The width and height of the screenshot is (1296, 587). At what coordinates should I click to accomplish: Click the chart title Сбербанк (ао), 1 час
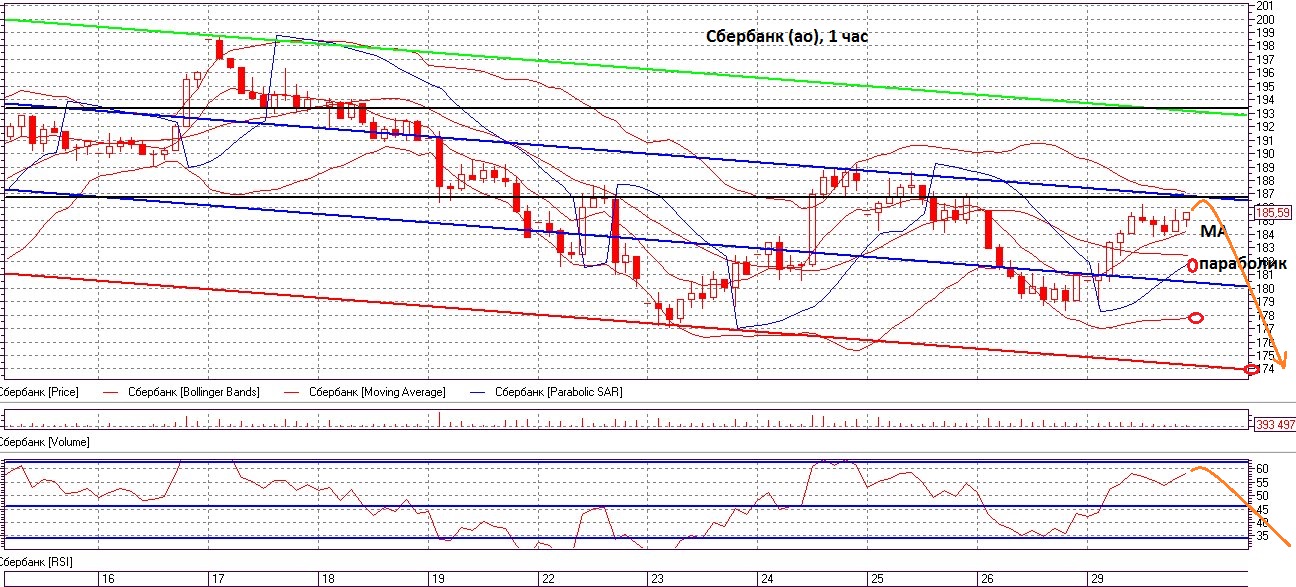pos(789,36)
